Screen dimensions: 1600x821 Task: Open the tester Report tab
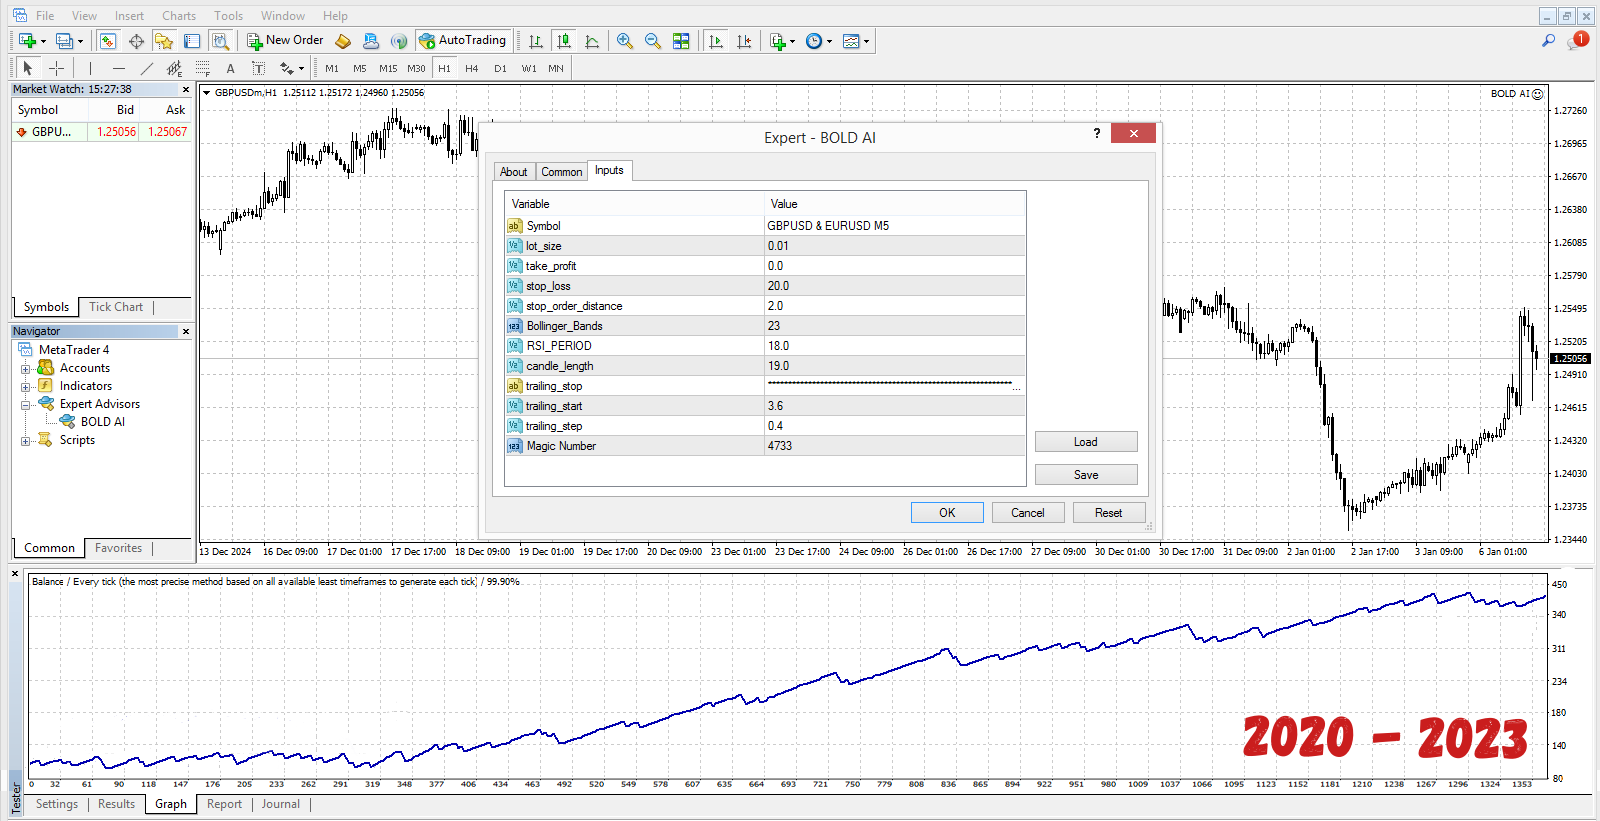[x=224, y=804]
